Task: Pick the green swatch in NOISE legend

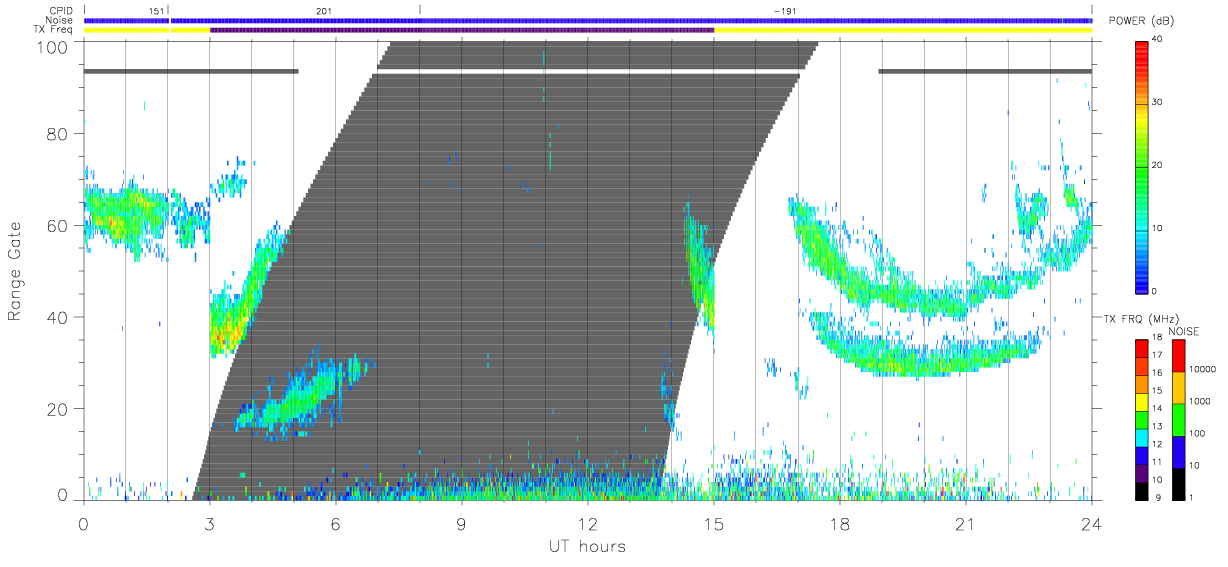Action: (1179, 419)
